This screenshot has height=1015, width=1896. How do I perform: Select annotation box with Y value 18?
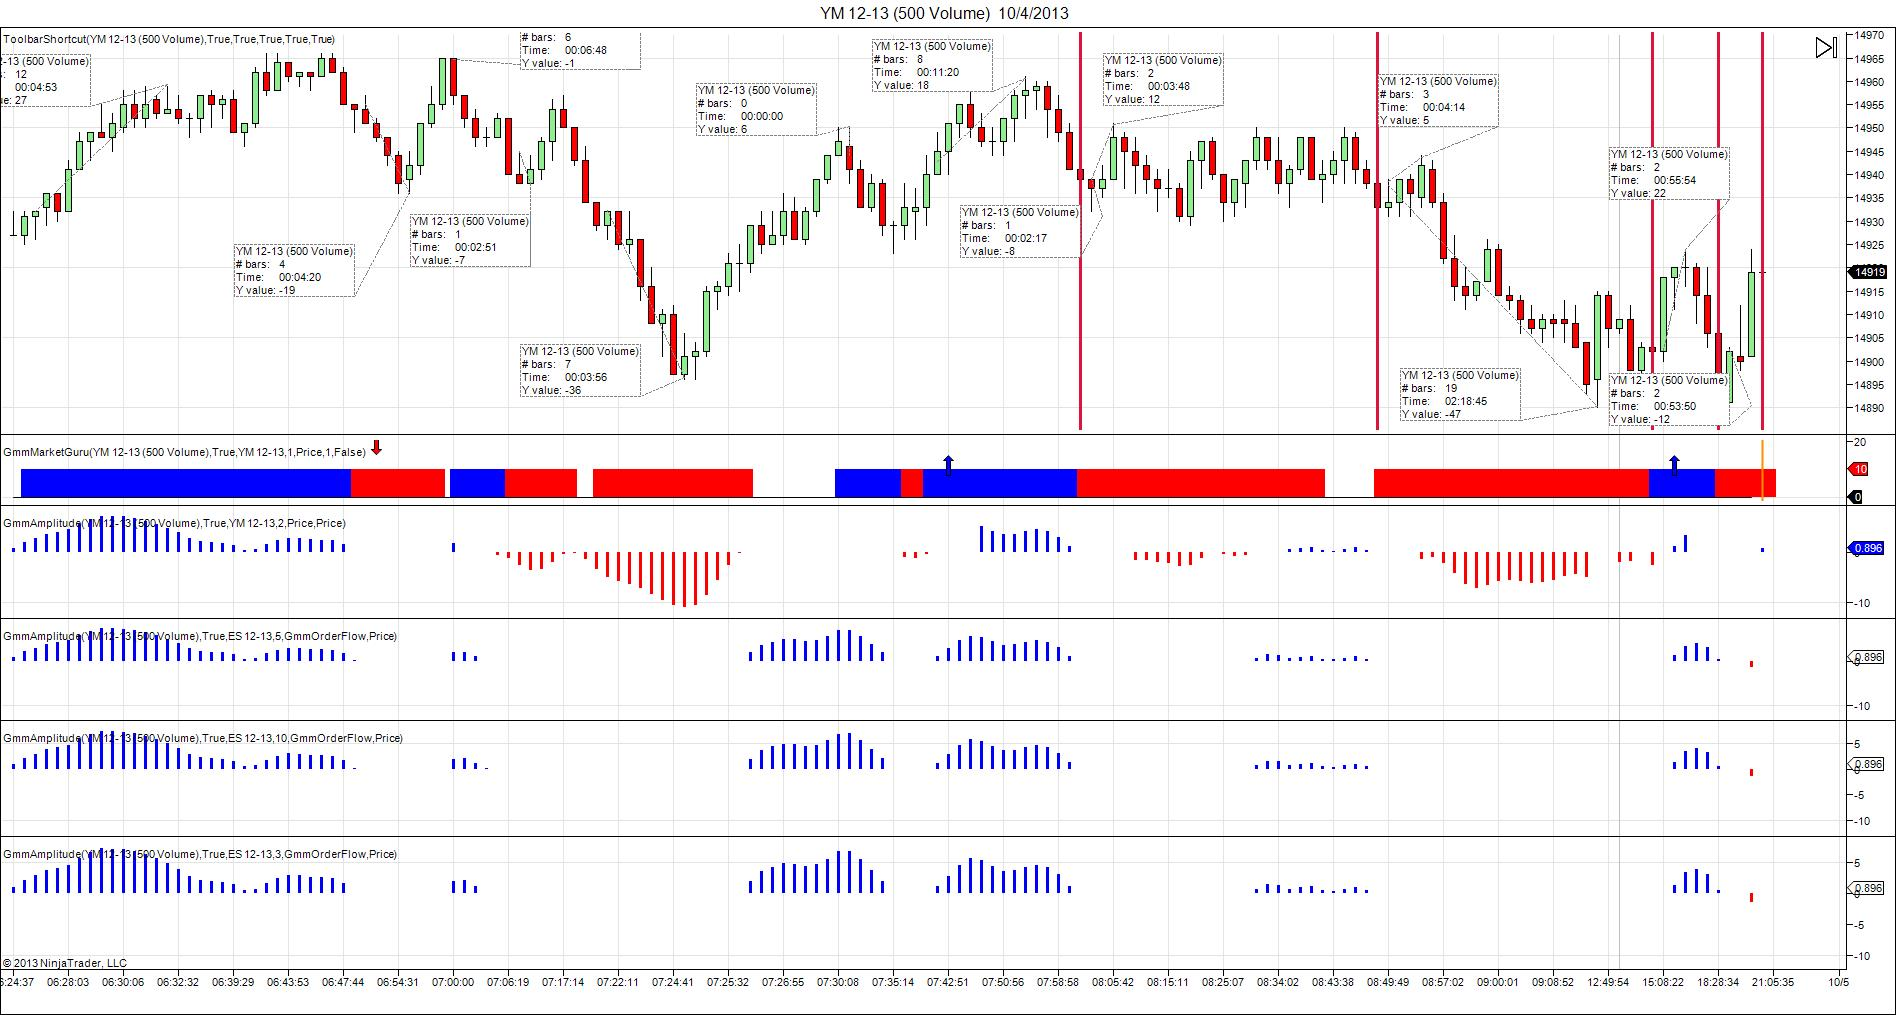tap(933, 66)
